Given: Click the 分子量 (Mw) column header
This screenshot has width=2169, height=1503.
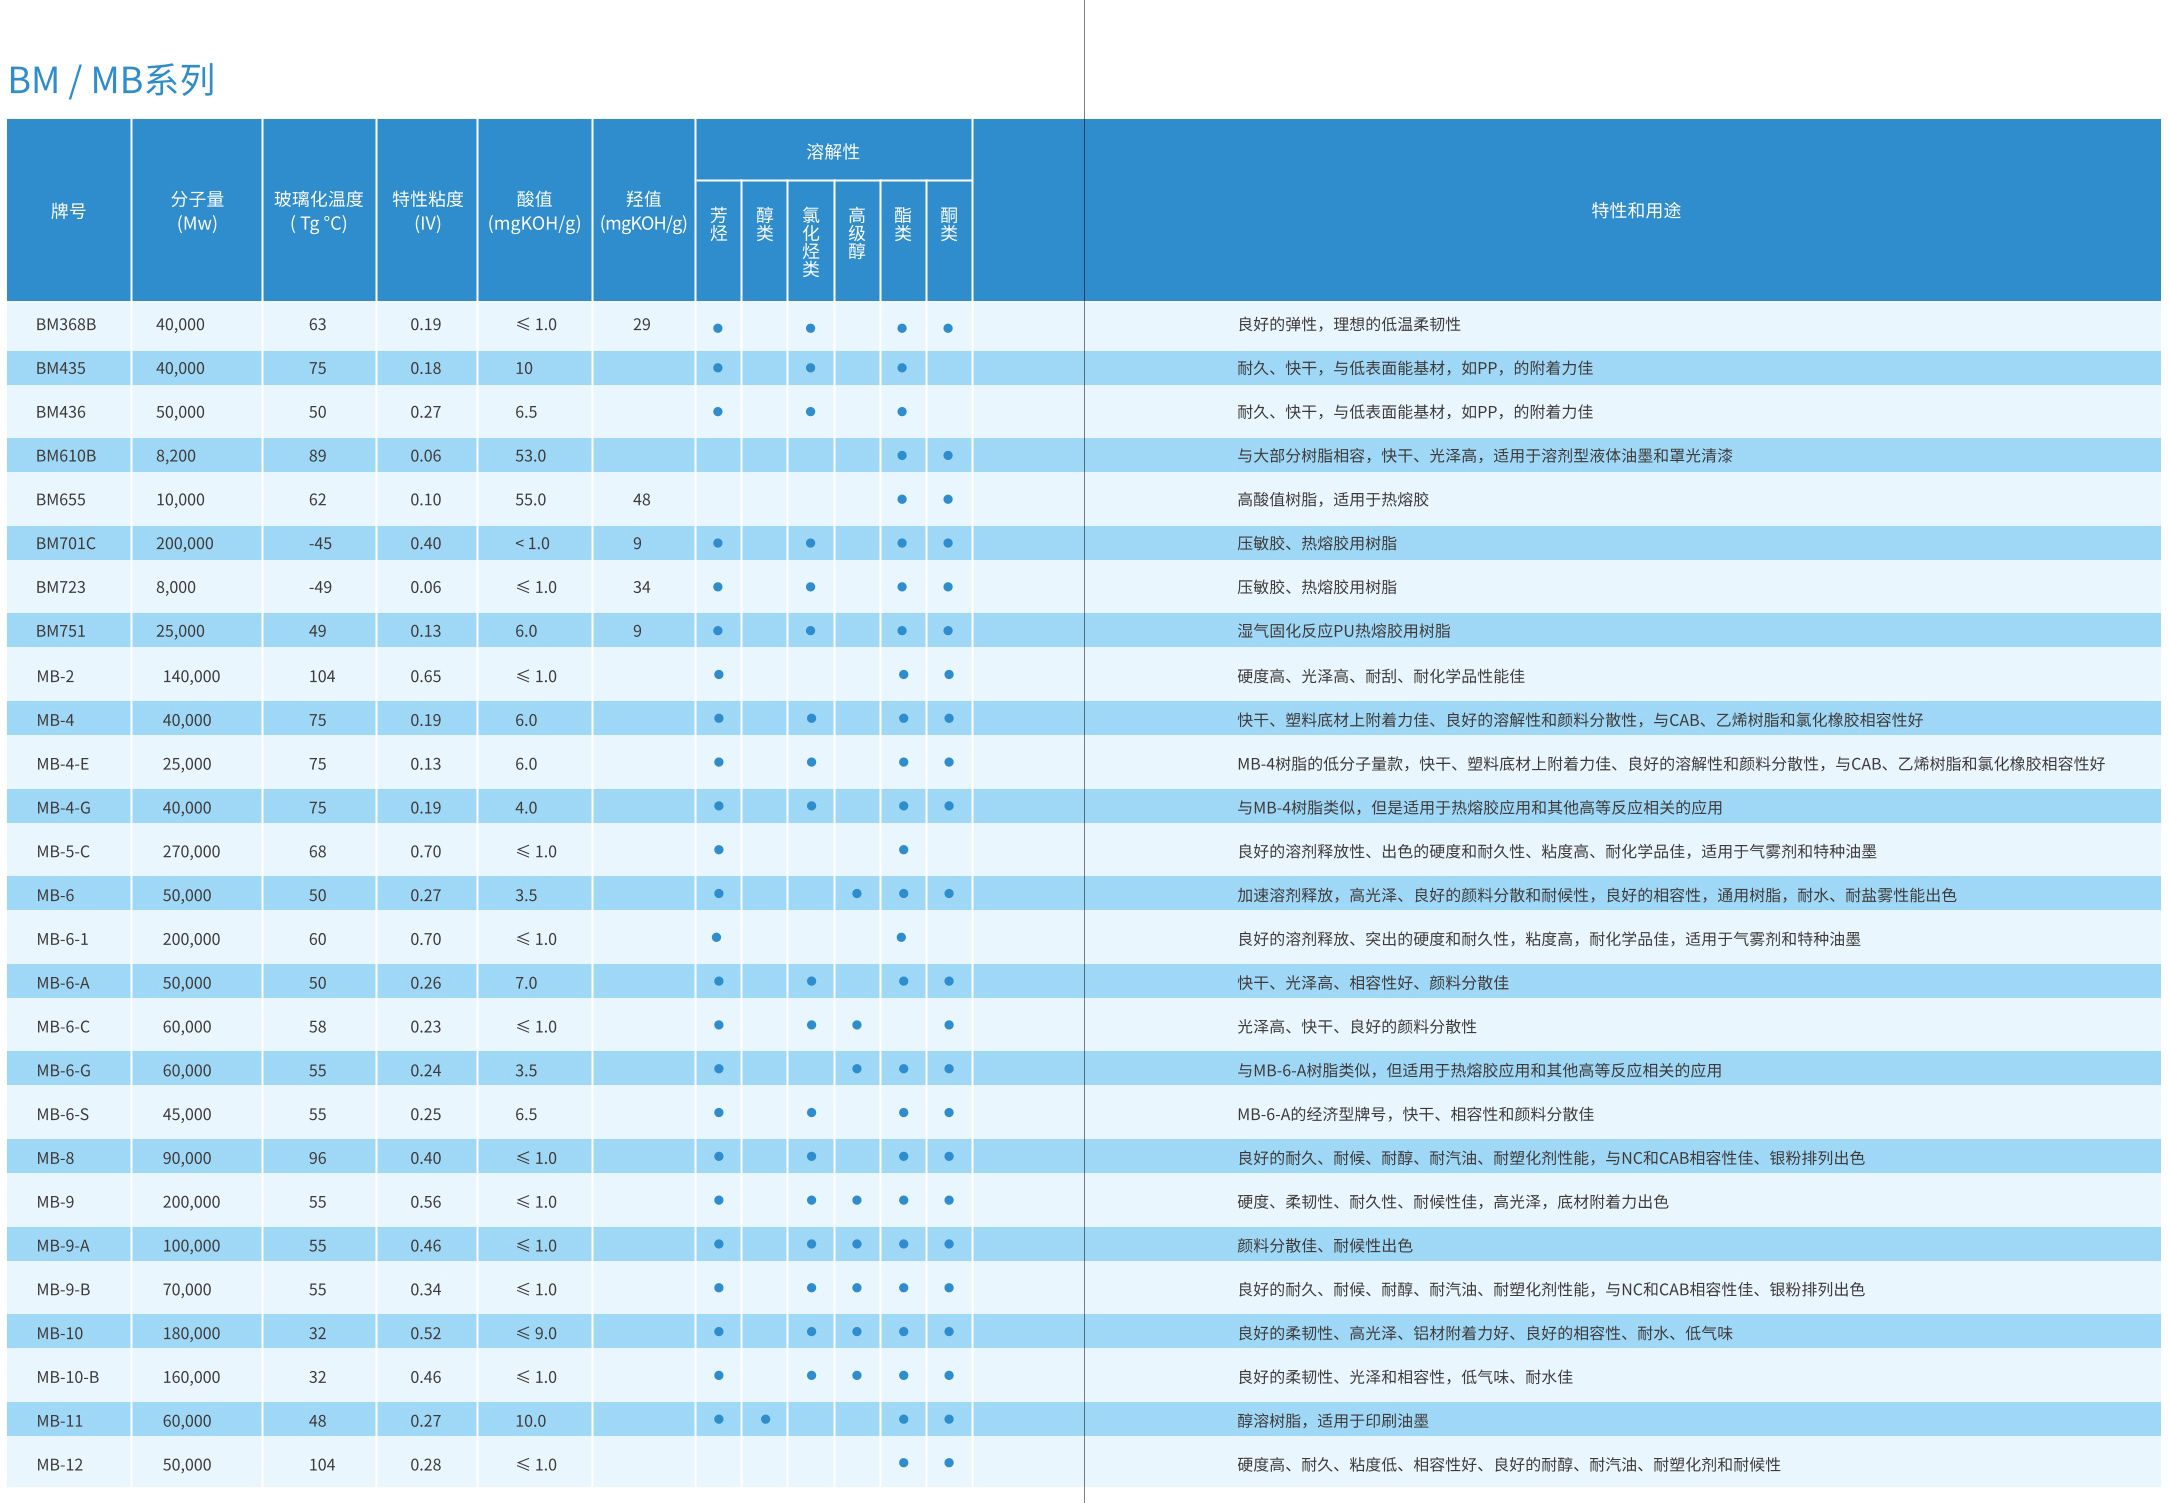Looking at the screenshot, I should pyautogui.click(x=197, y=211).
